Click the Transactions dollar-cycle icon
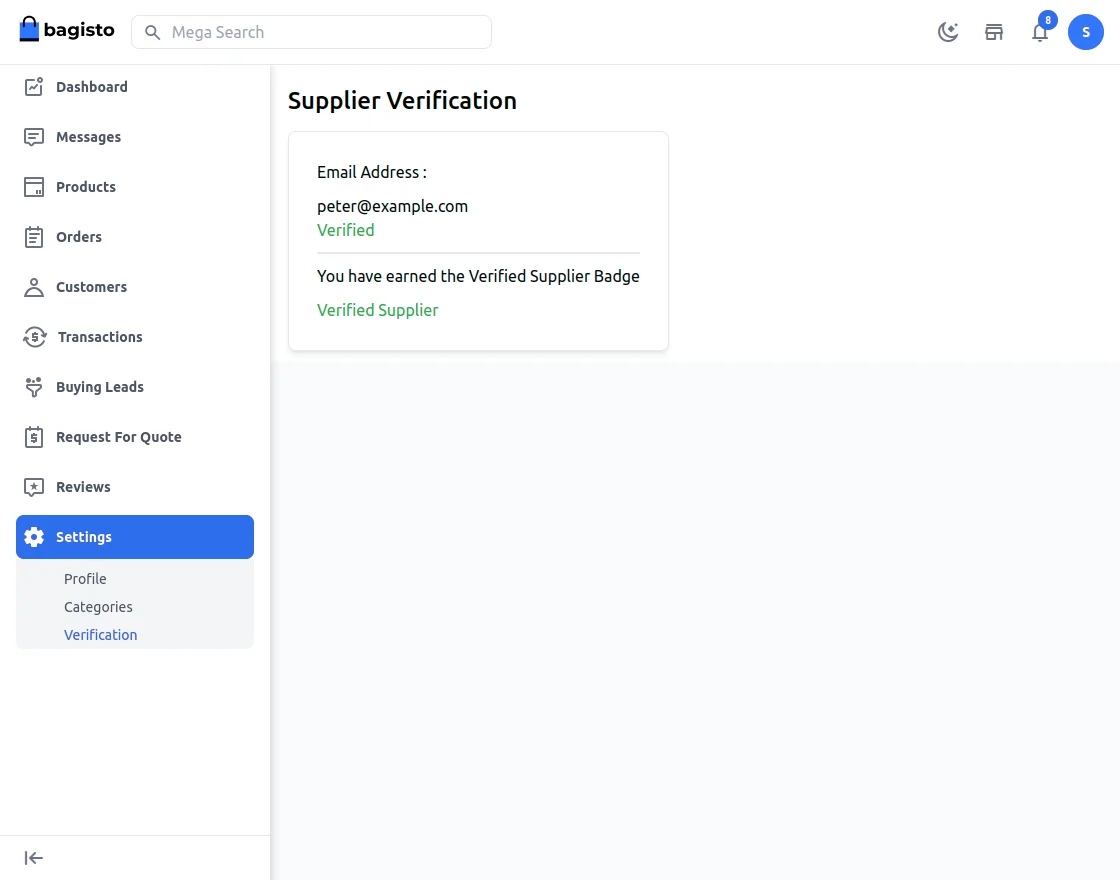 (x=34, y=337)
